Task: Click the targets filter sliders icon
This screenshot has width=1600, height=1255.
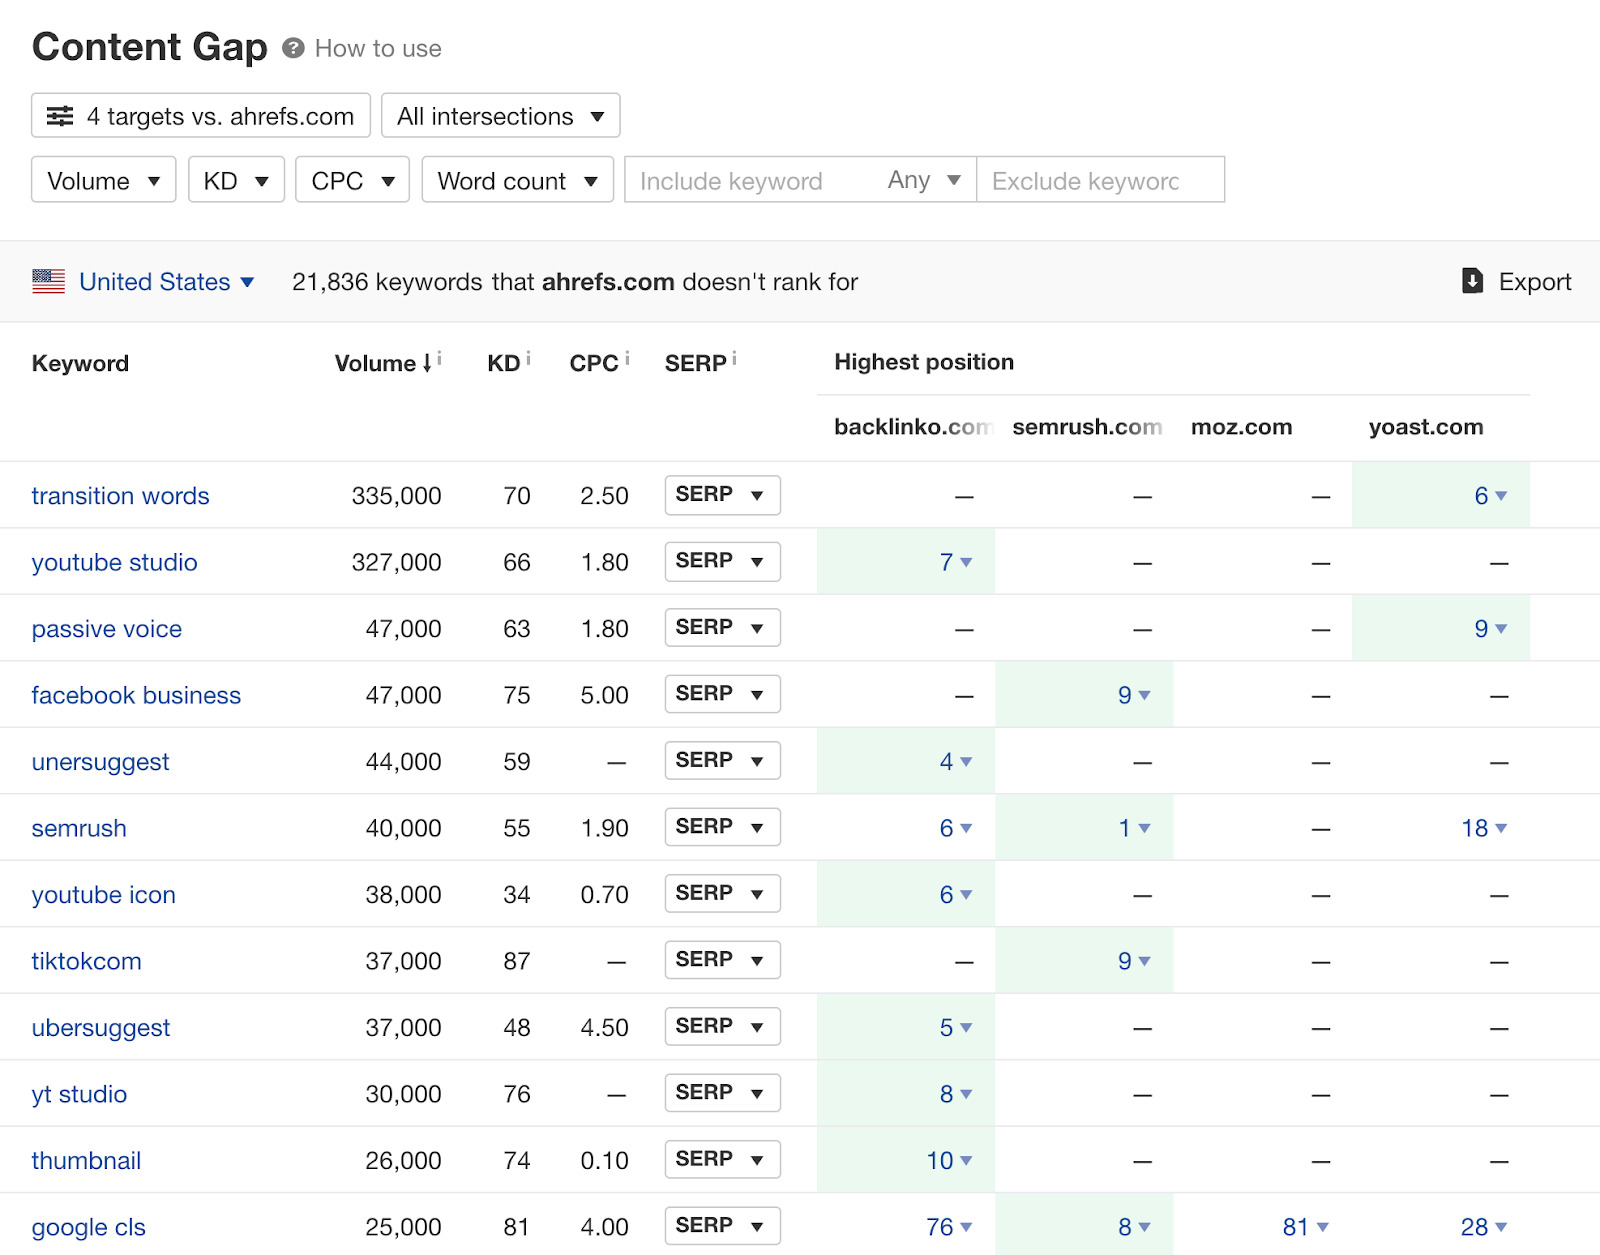Action: tap(60, 116)
